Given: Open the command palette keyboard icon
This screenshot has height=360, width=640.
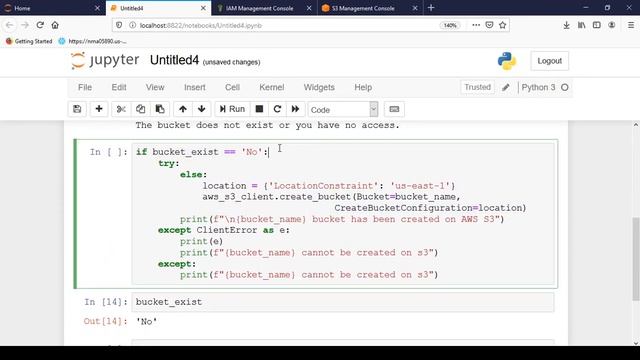Looking at the screenshot, I should [394, 109].
